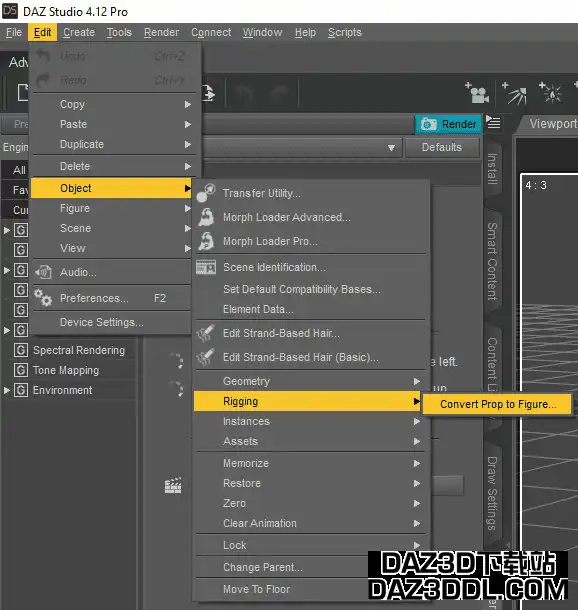Viewport: 578px width, 610px height.
Task: Open the Scene submenu
Action: coord(111,228)
